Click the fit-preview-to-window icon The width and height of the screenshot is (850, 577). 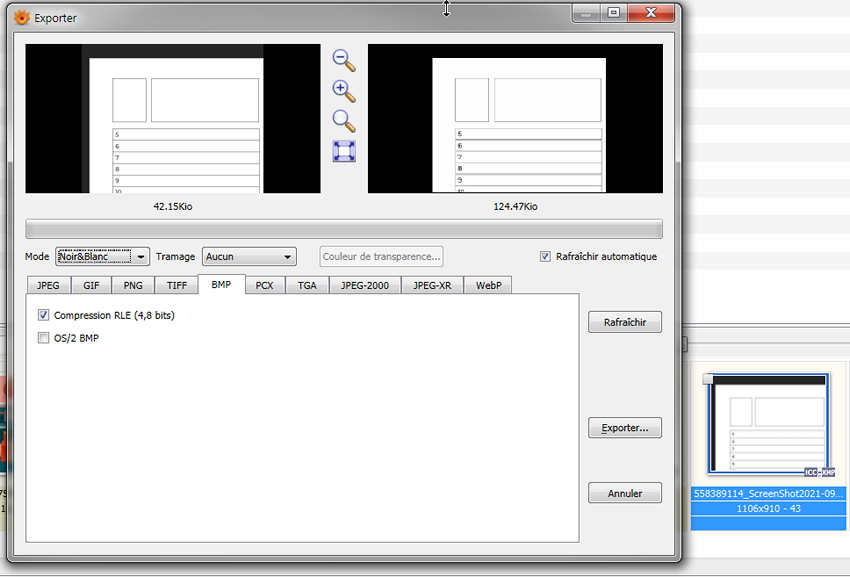[343, 151]
